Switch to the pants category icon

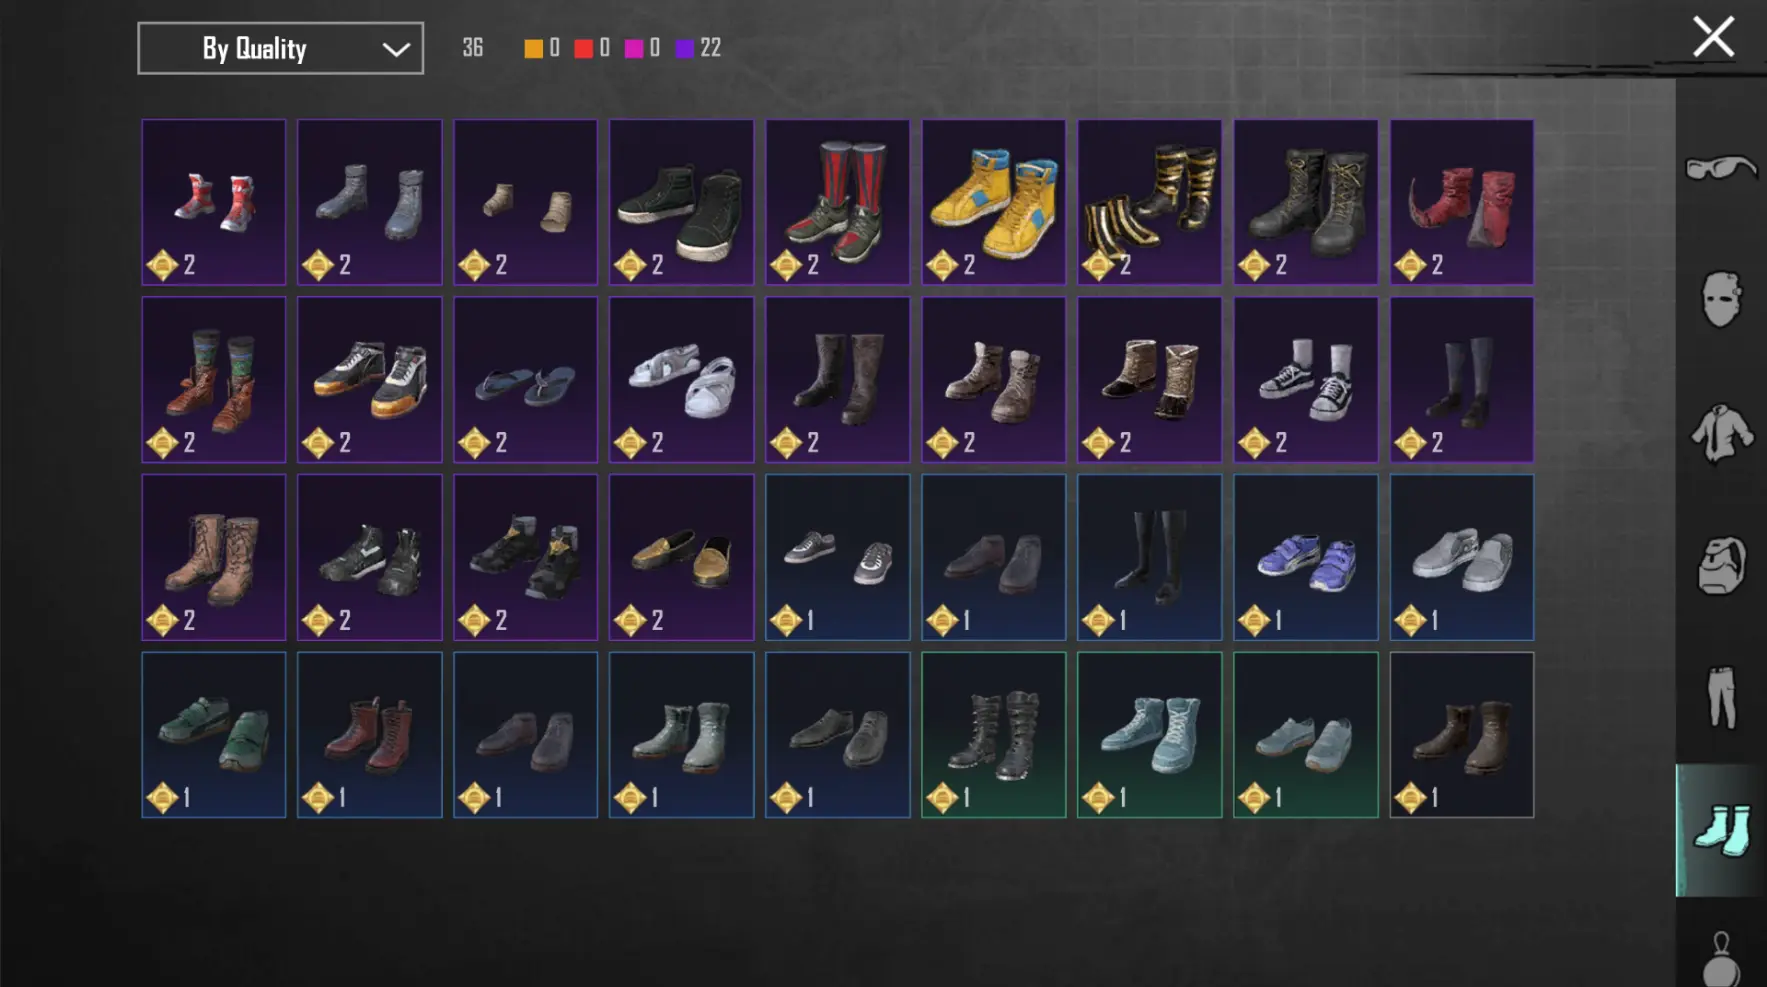(x=1721, y=697)
